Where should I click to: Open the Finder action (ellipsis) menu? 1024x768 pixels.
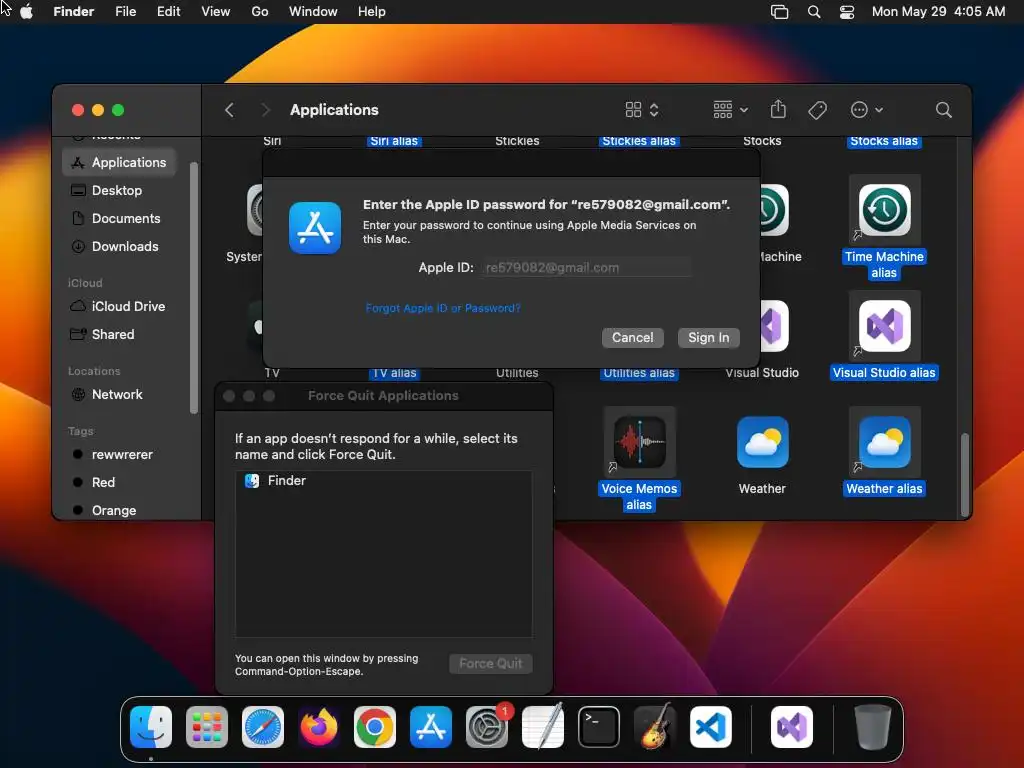tap(867, 110)
